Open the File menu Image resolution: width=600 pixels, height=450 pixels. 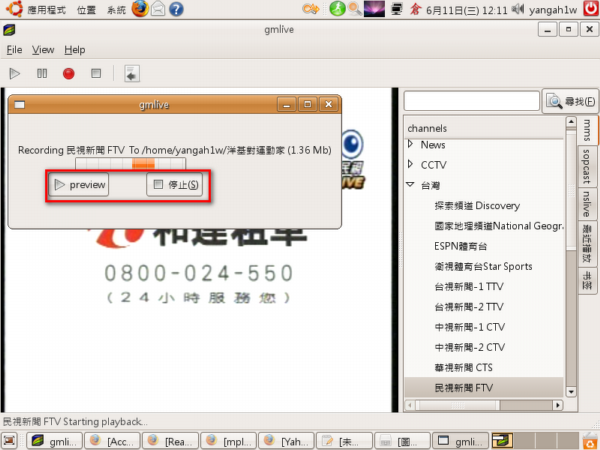coord(14,50)
